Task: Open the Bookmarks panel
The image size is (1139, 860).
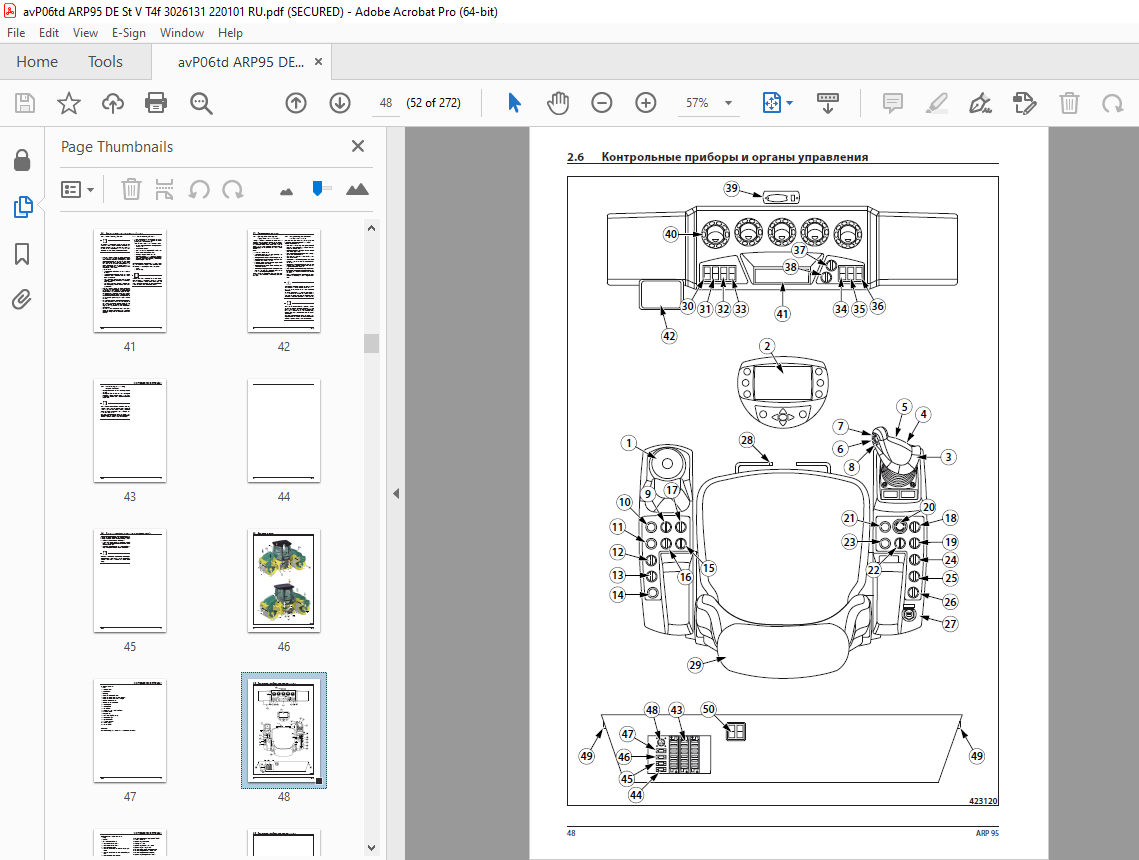Action: click(23, 253)
